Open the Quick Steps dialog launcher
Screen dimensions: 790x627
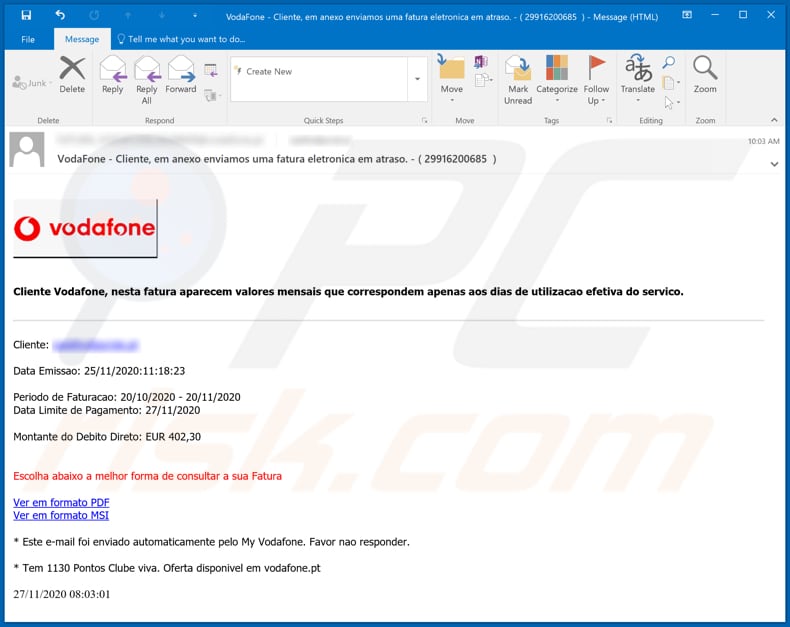(425, 120)
